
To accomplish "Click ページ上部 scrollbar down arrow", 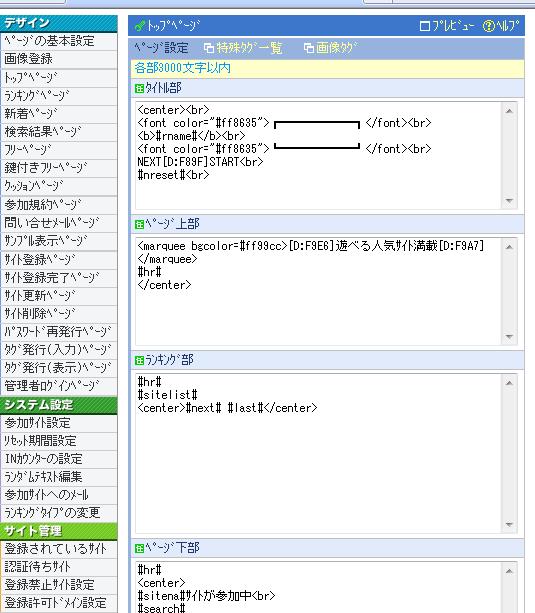I will click(x=509, y=336).
